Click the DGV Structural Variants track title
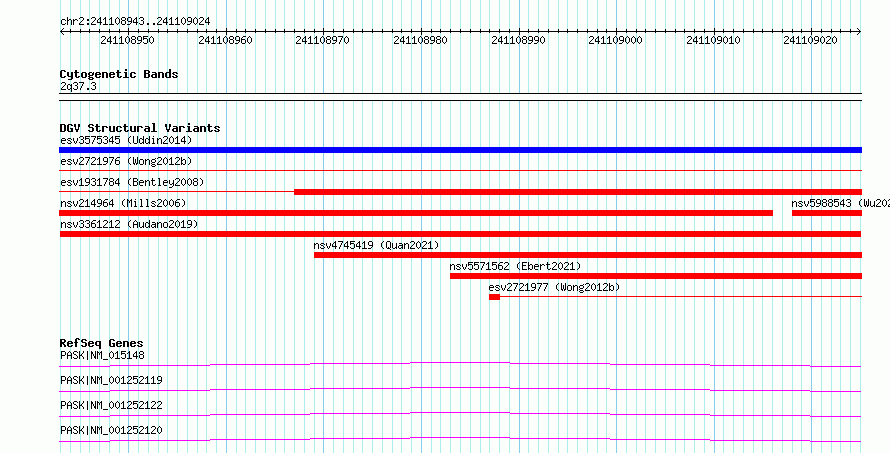The image size is (890, 453). (140, 128)
